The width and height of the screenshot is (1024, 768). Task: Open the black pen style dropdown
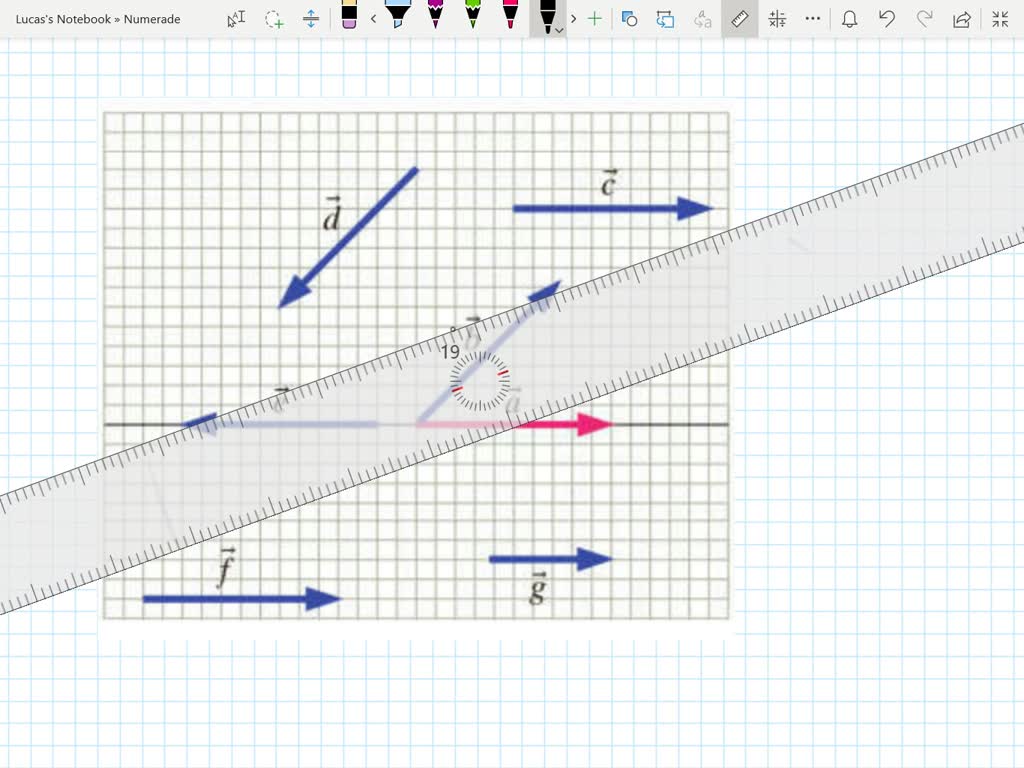point(558,30)
